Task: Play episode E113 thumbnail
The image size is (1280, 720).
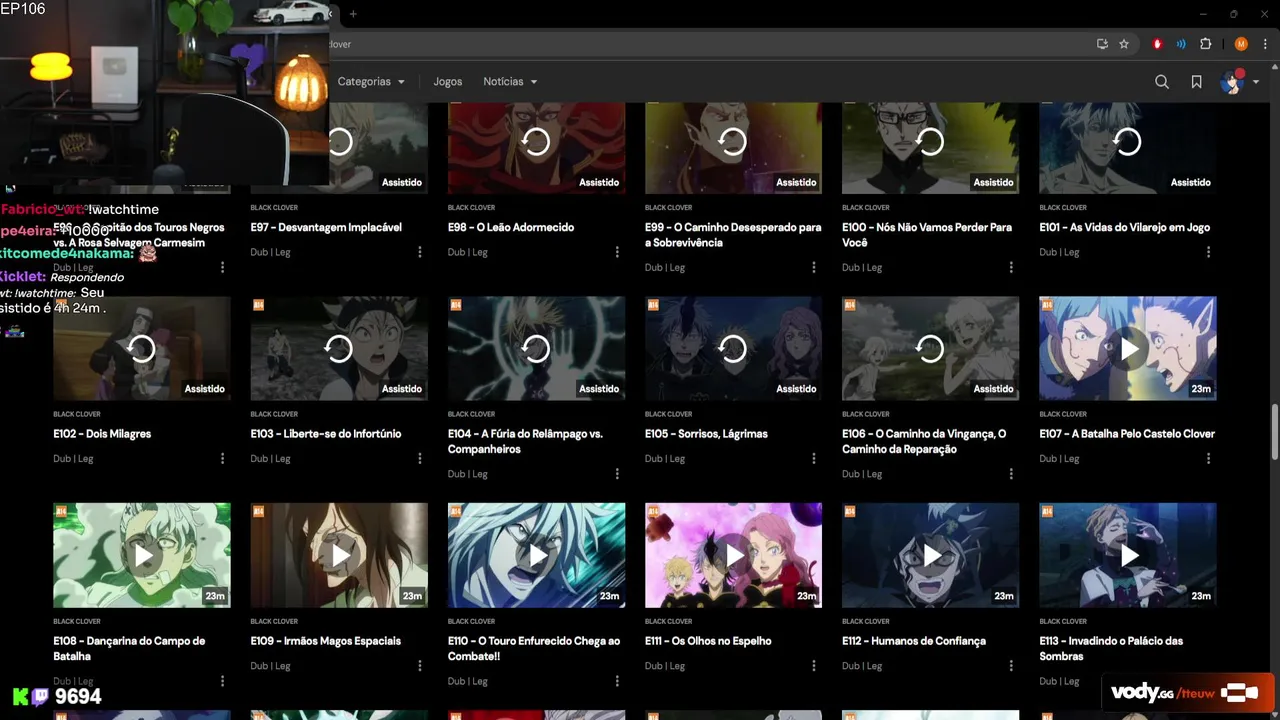Action: point(1128,555)
